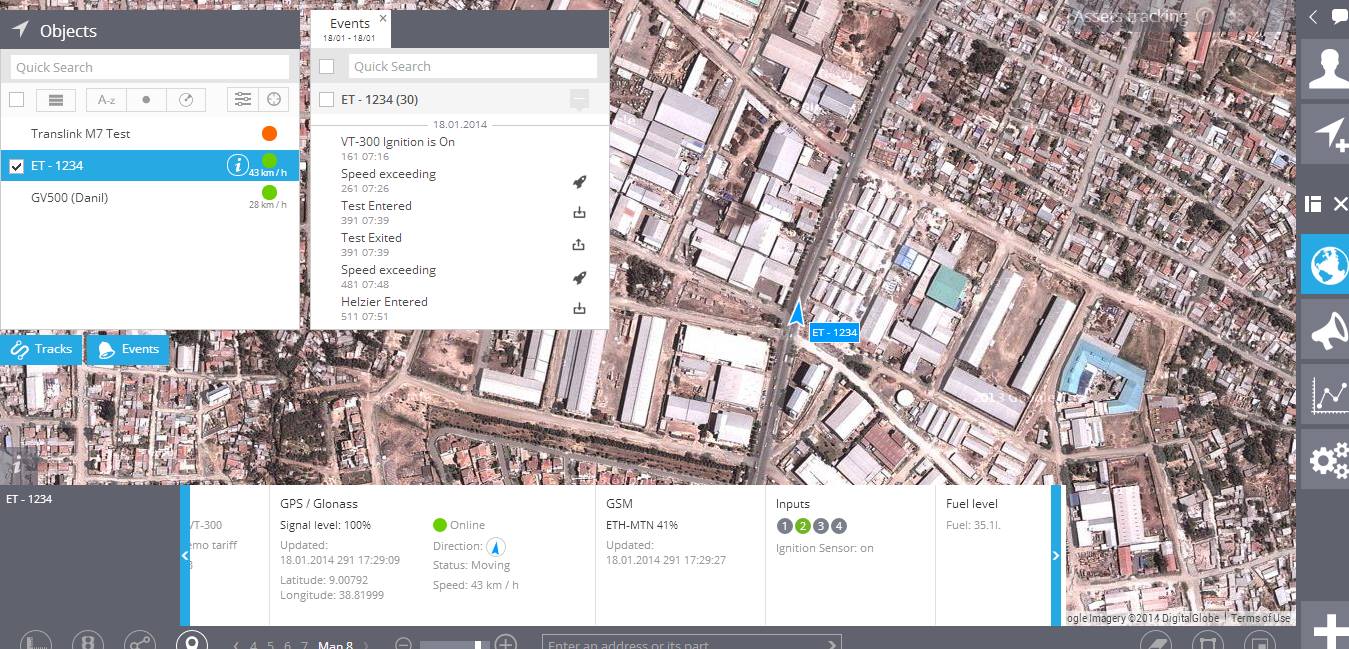Click the help icon beside Assets tracking
Viewport: 1349px width, 649px height.
1205,16
